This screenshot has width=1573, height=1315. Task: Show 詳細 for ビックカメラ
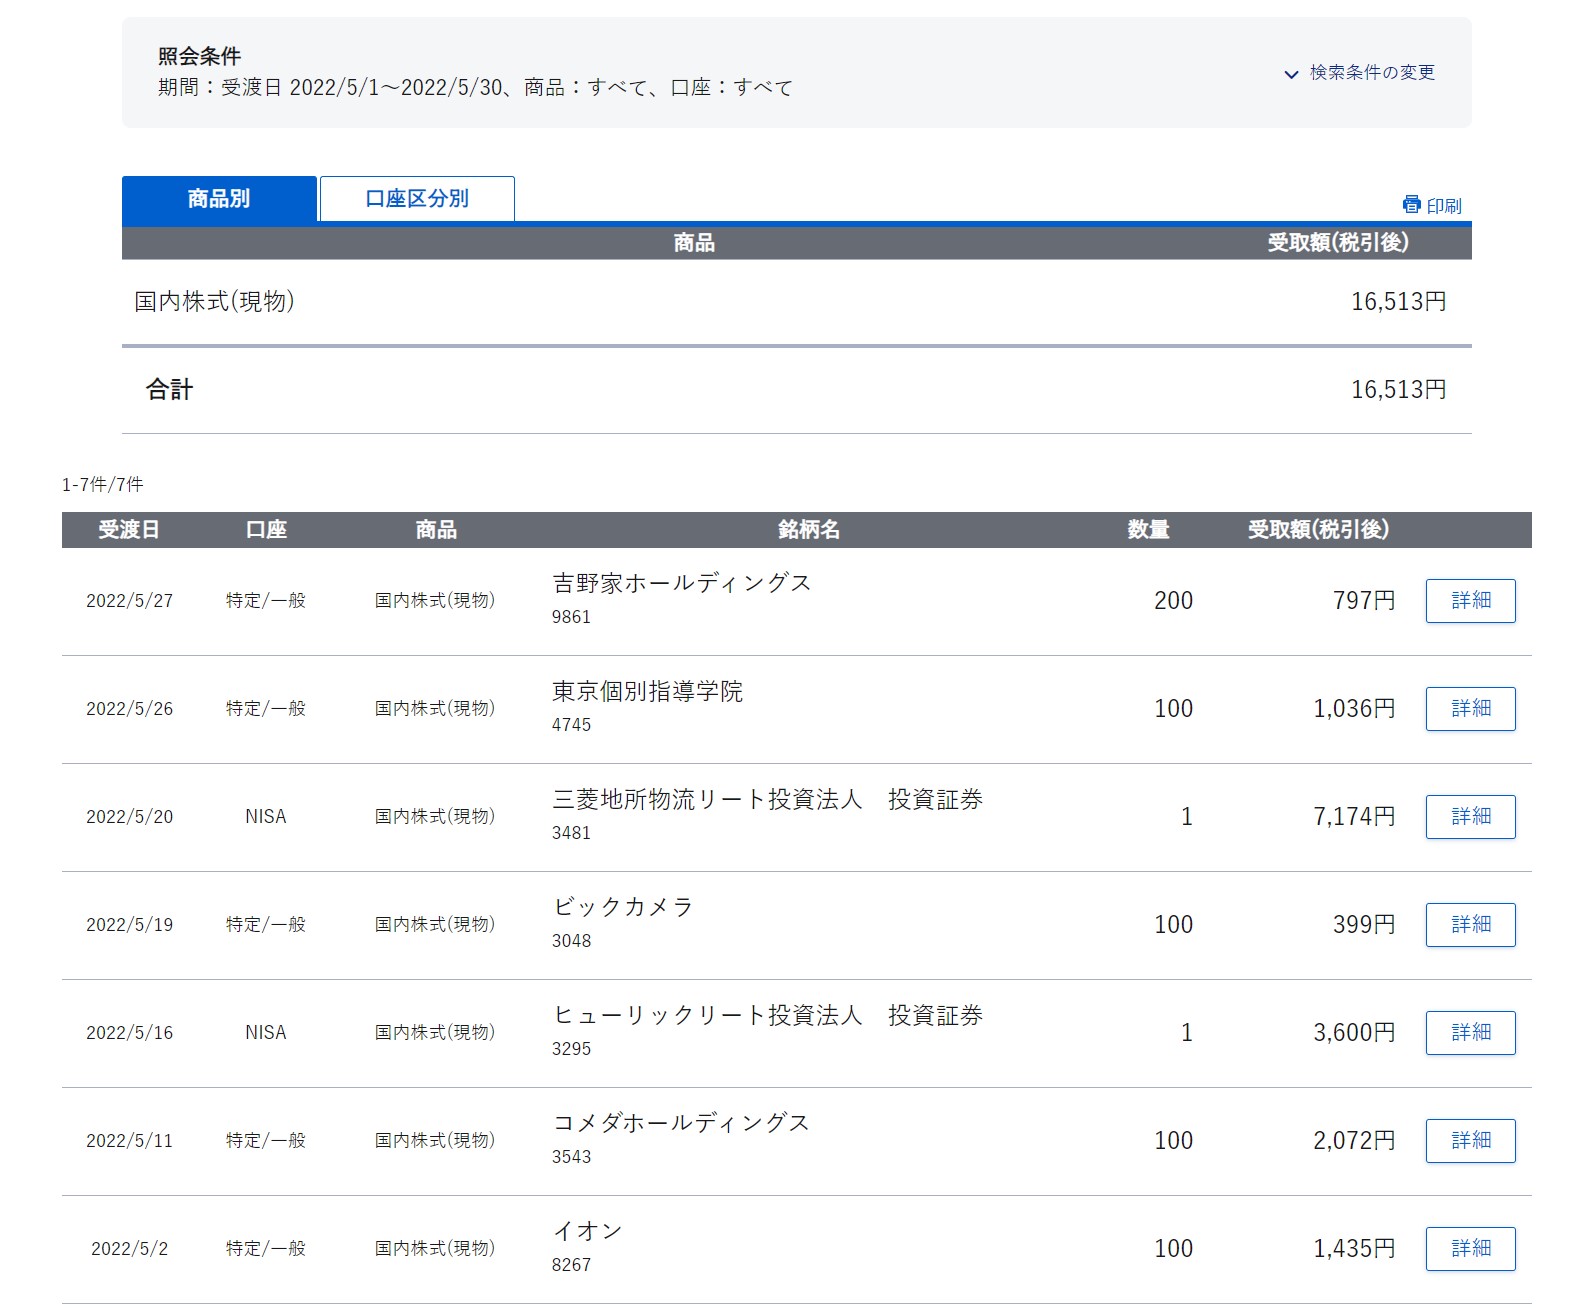tap(1470, 925)
